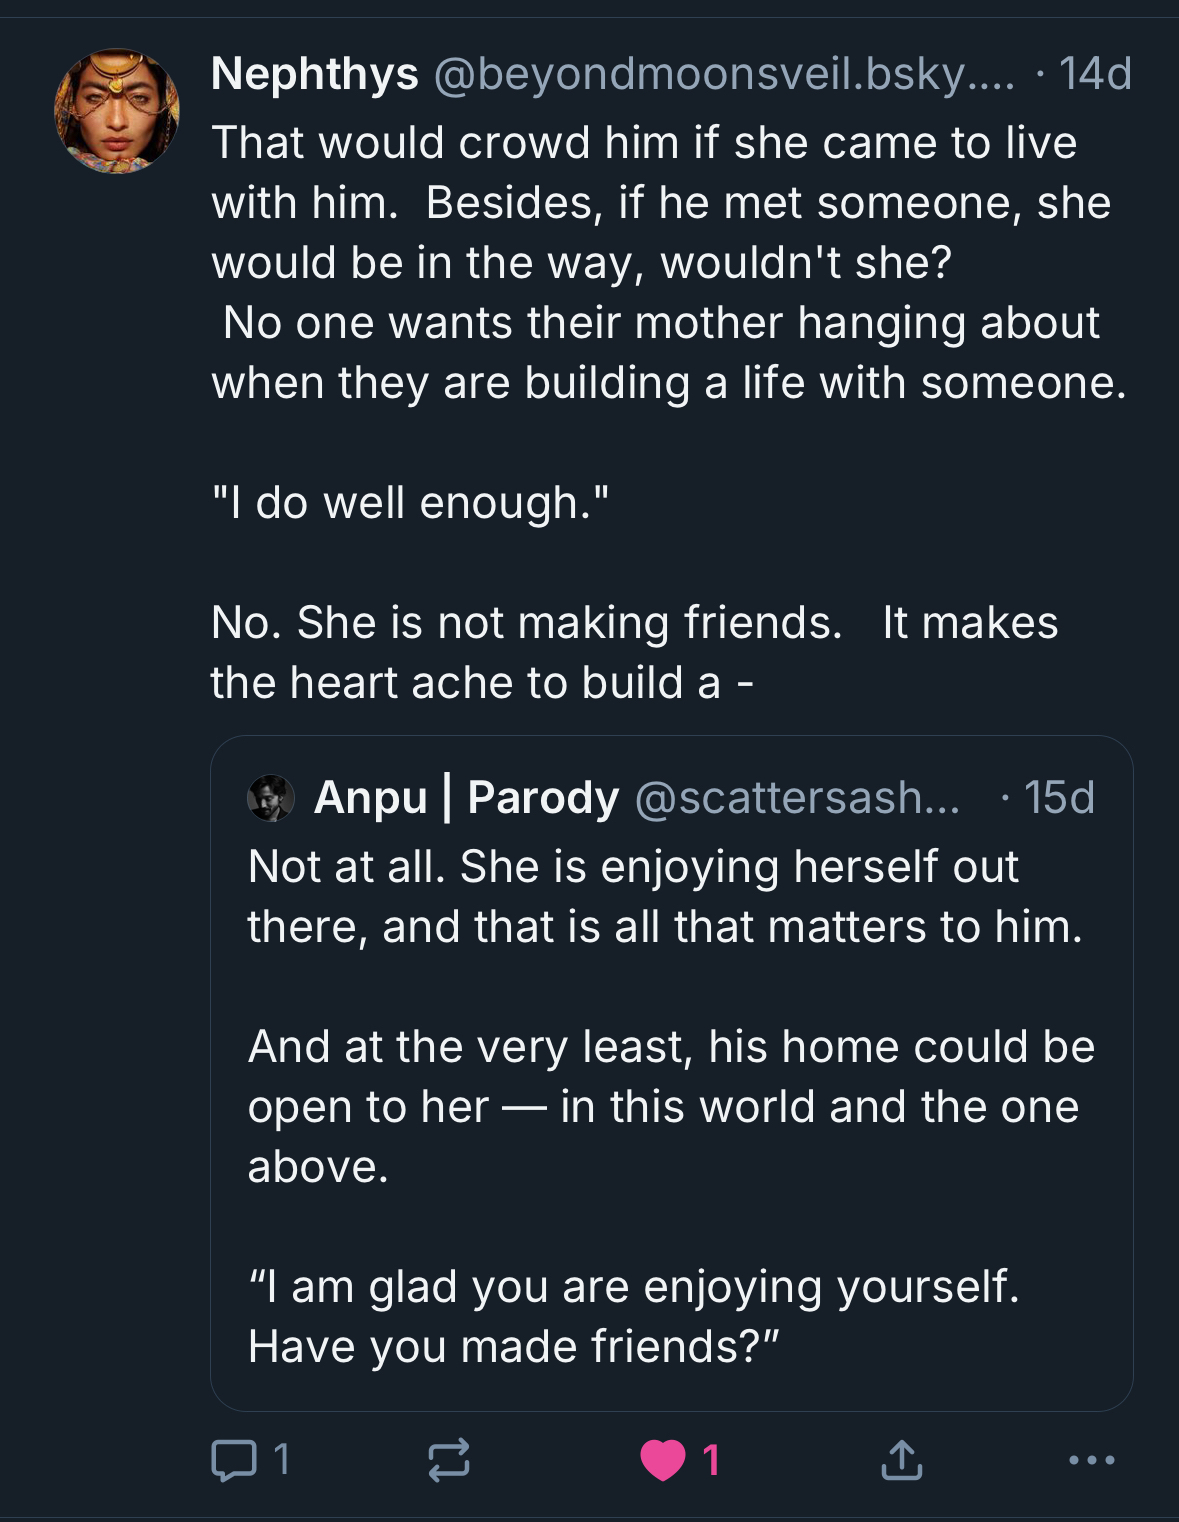The height and width of the screenshot is (1522, 1179).
Task: Share the post using the upload arrow icon
Action: pyautogui.click(x=901, y=1460)
